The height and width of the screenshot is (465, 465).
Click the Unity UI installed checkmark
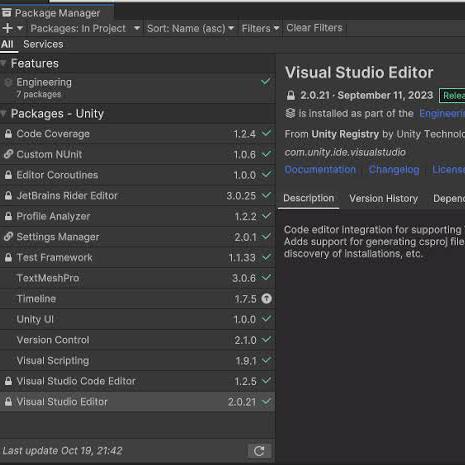point(266,319)
